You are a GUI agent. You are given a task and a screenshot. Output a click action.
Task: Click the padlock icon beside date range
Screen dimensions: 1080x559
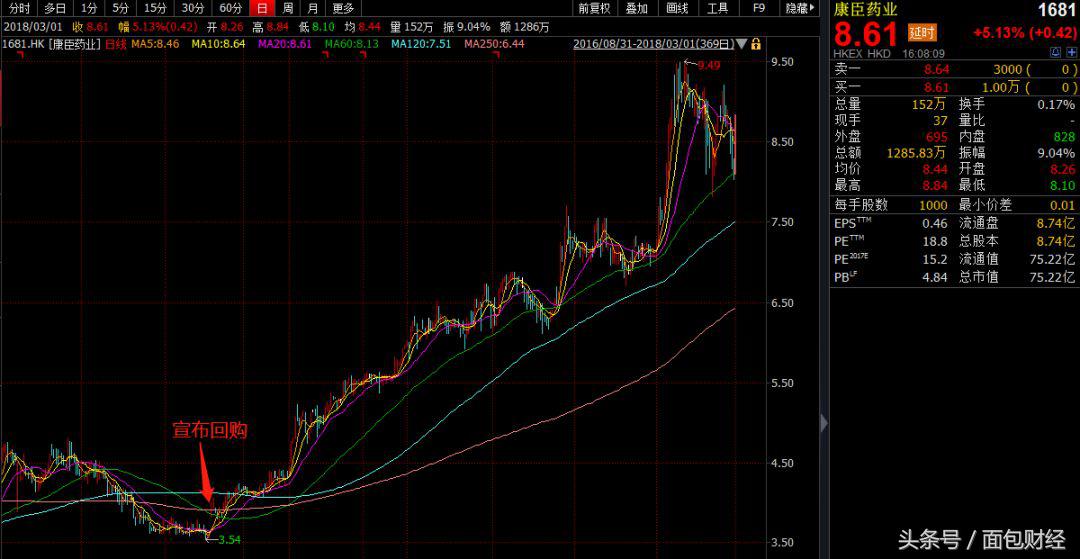756,44
